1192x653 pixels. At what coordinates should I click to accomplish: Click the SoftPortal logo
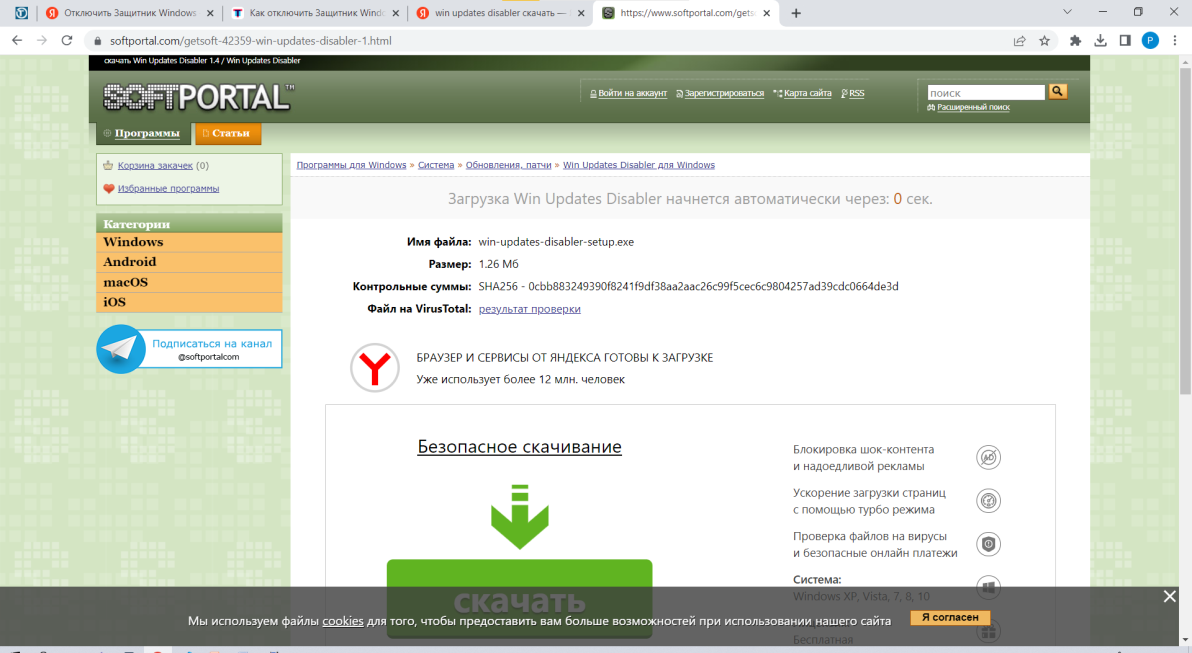point(198,97)
